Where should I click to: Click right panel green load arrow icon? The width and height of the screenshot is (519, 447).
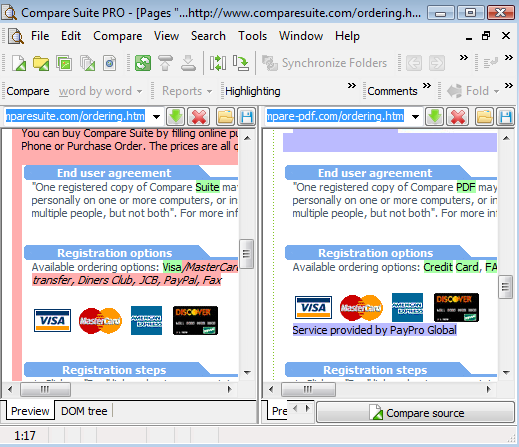click(x=434, y=117)
